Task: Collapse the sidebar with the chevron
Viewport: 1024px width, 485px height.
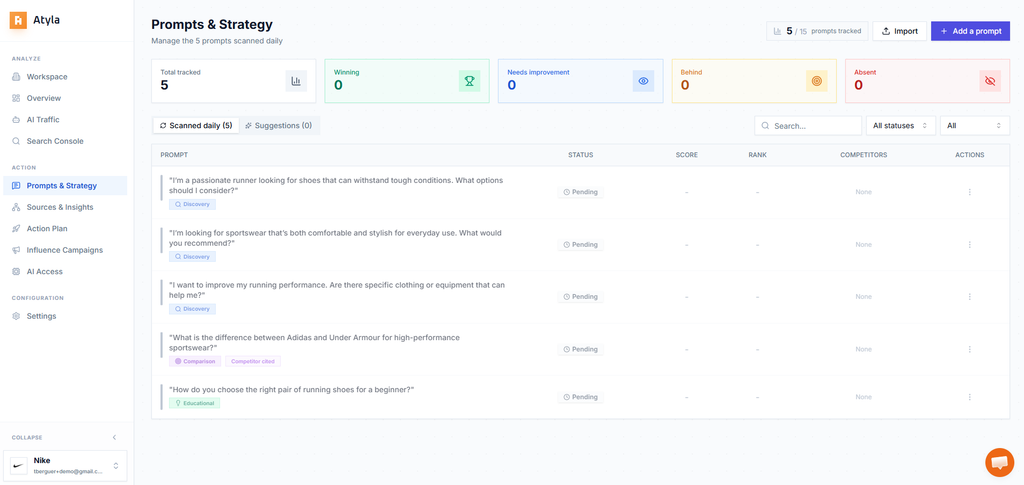Action: [x=114, y=437]
